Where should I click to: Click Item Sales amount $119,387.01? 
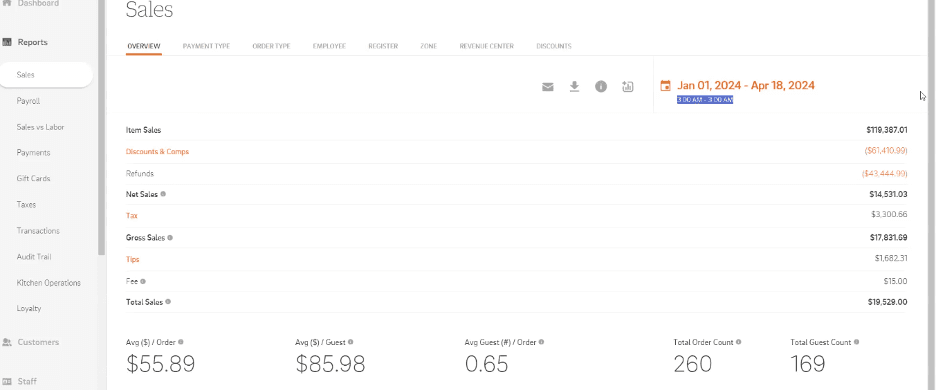[x=887, y=130]
